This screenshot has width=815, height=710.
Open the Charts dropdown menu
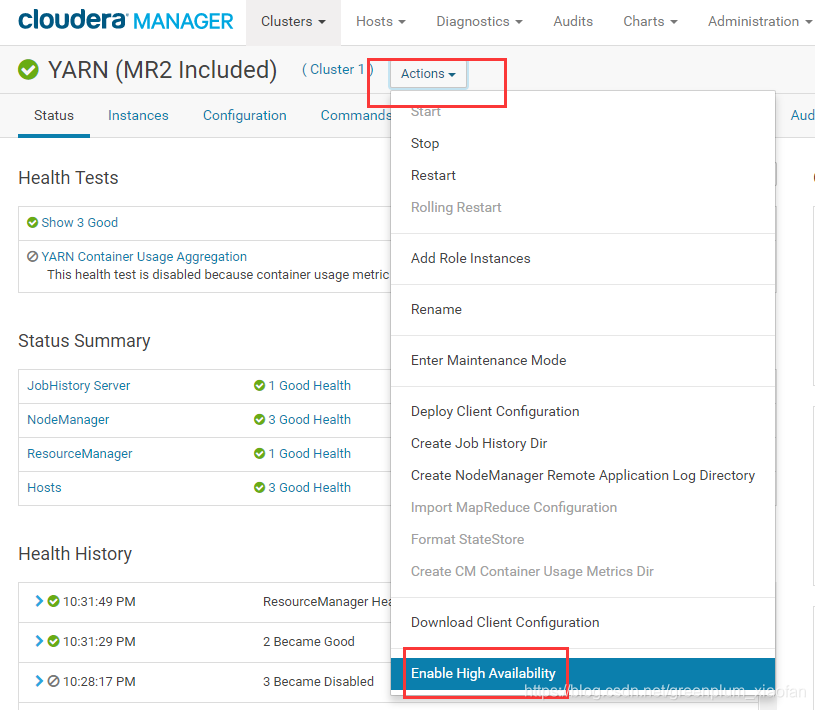tap(650, 21)
